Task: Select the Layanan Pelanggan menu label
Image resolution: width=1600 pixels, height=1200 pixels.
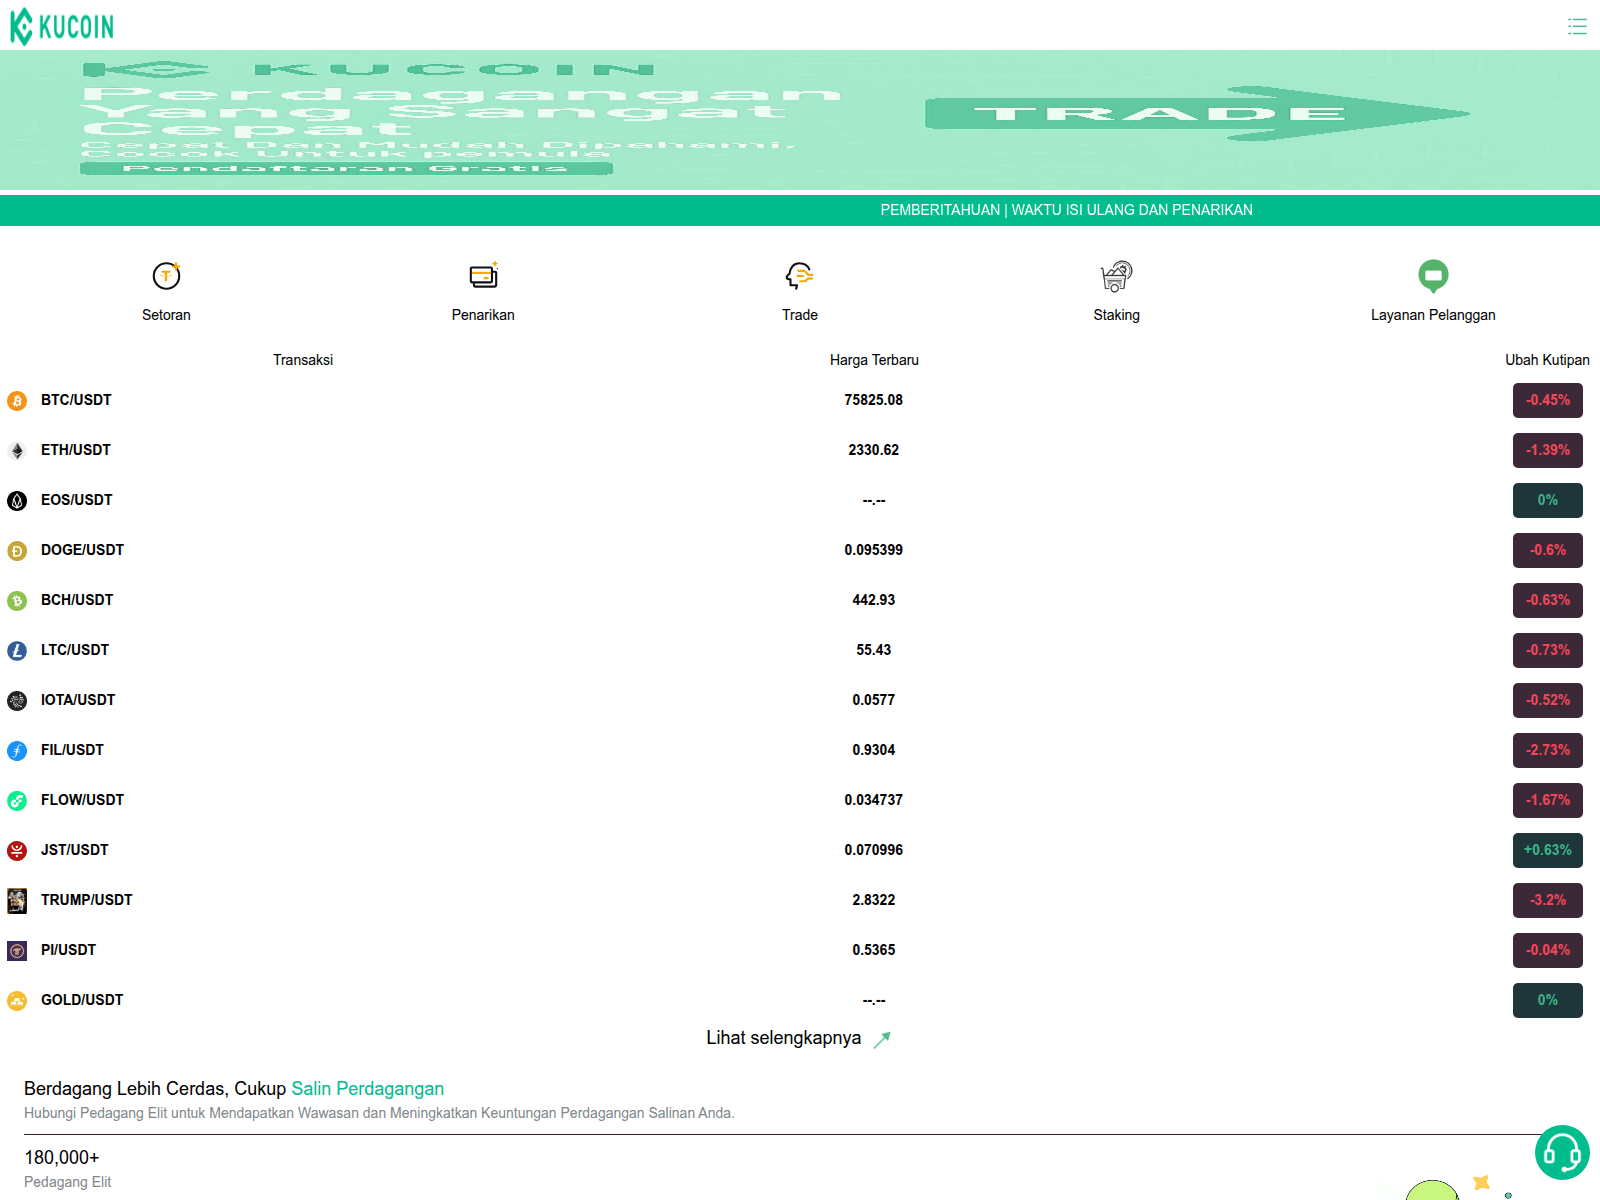Action: (1433, 315)
